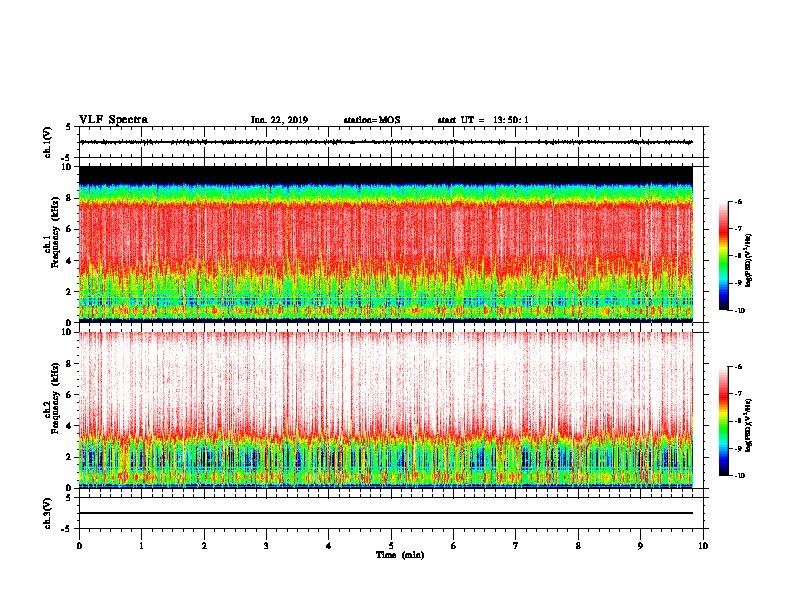The image size is (792, 612).
Task: Select the "start UT = 13:50: 1" header
Action: point(483,120)
